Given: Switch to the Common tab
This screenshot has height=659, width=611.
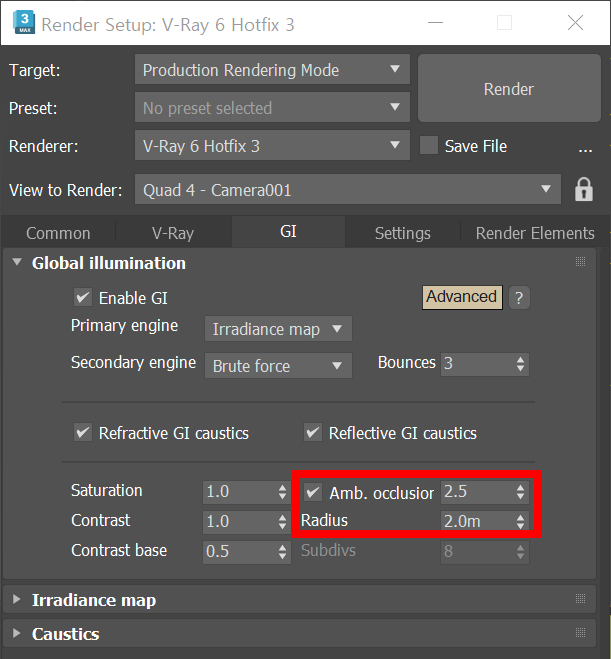Looking at the screenshot, I should (x=58, y=233).
